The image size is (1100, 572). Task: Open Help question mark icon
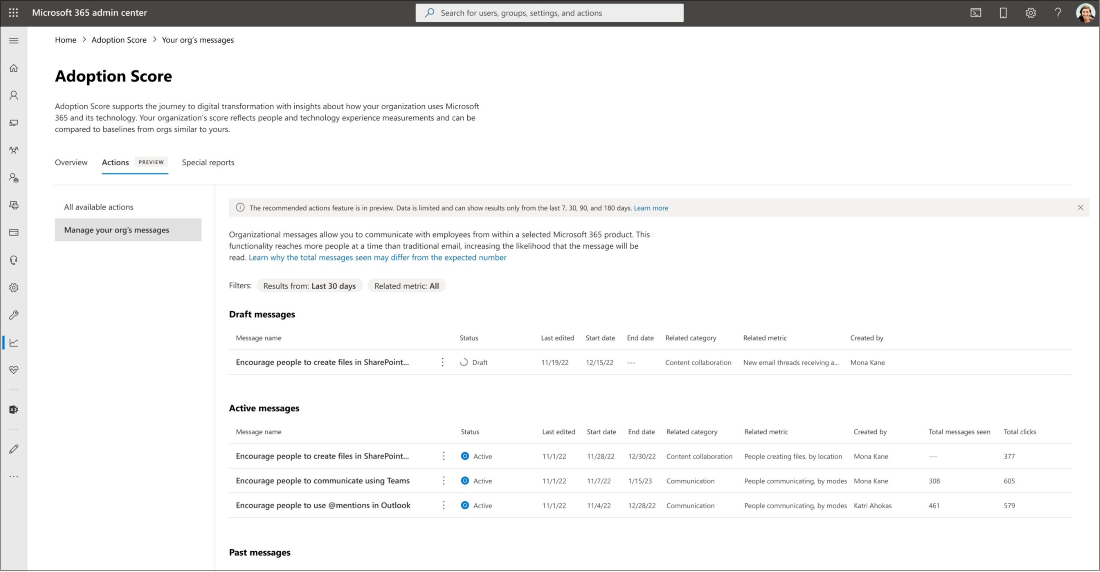point(1058,13)
